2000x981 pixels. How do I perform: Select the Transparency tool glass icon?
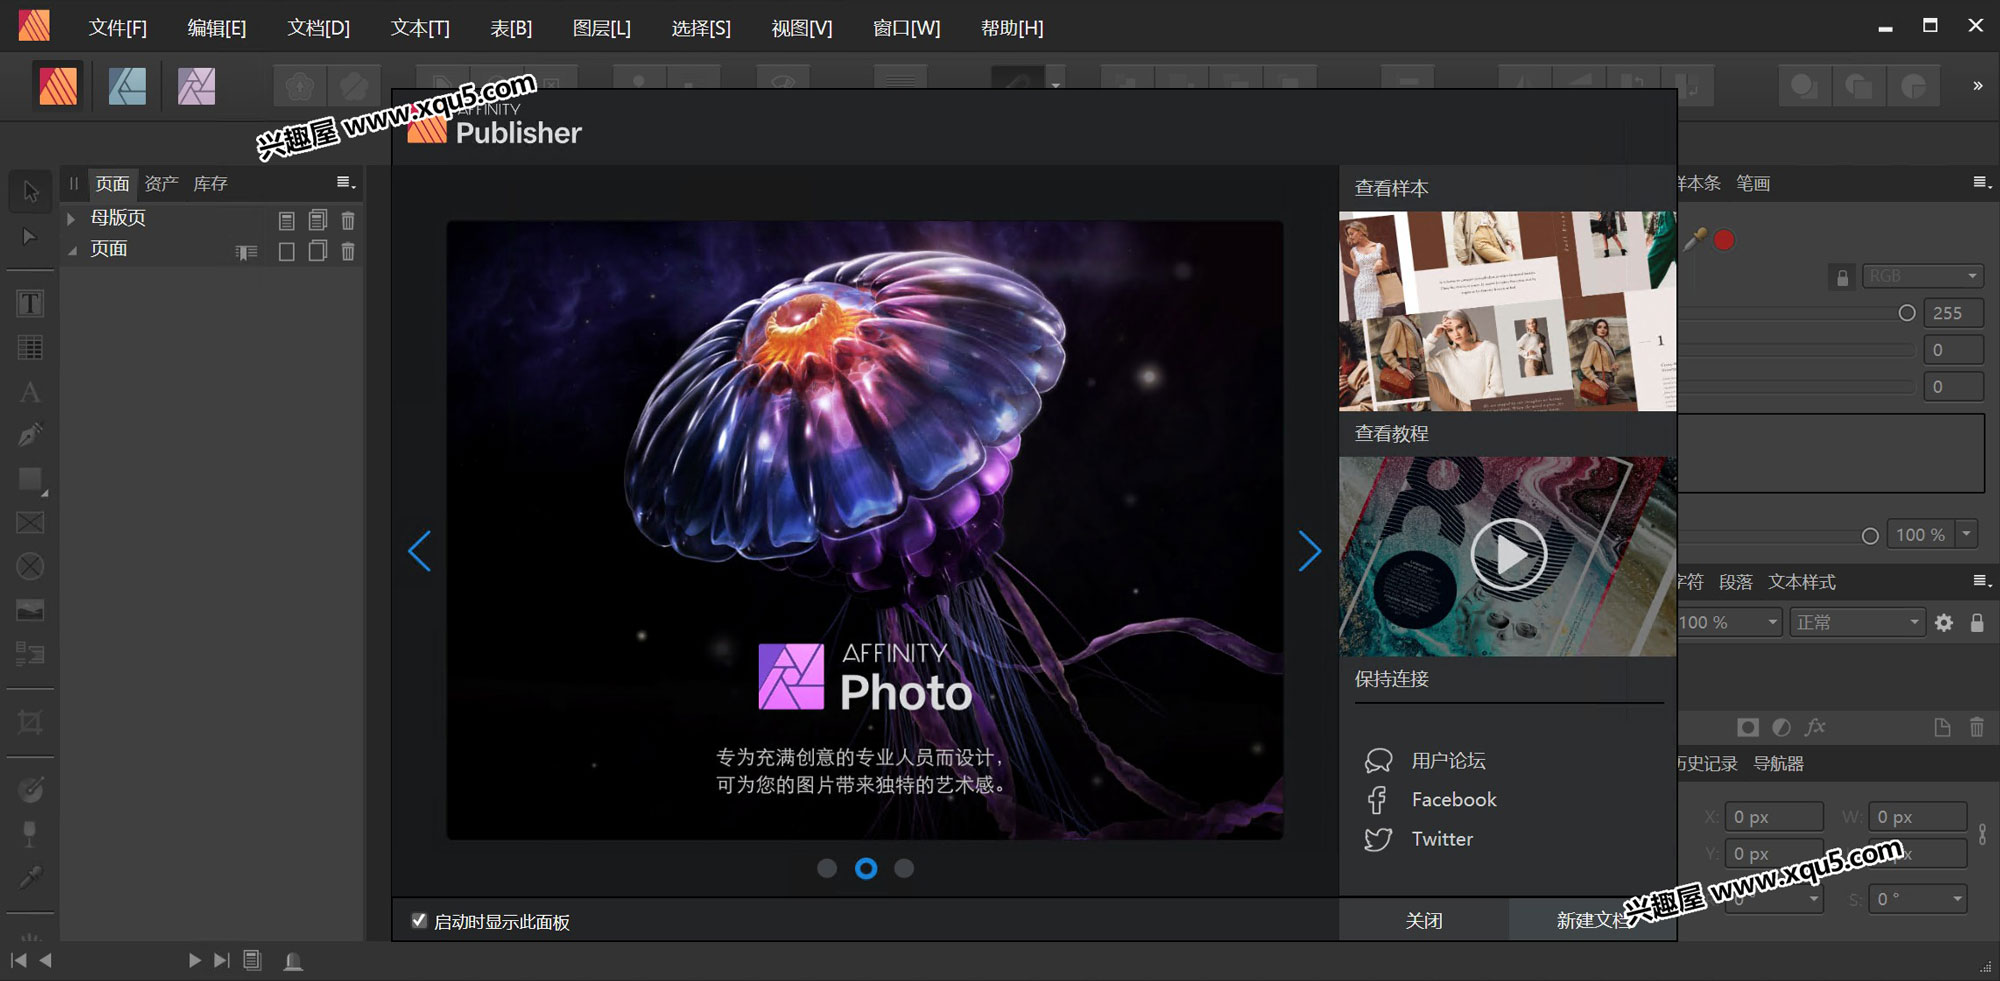pos(30,833)
